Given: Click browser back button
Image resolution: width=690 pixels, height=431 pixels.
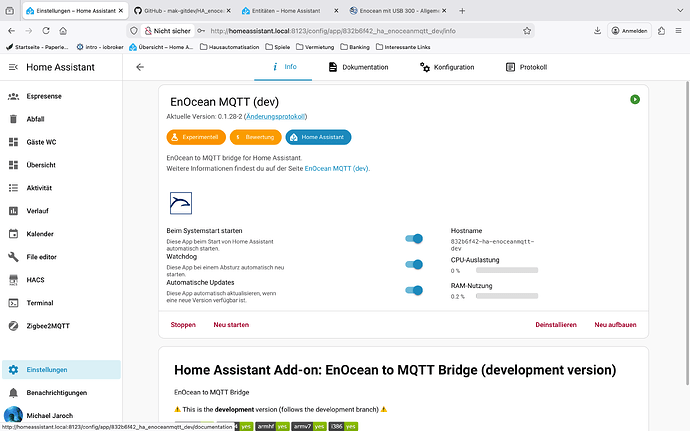Looking at the screenshot, I should click(x=11, y=31).
